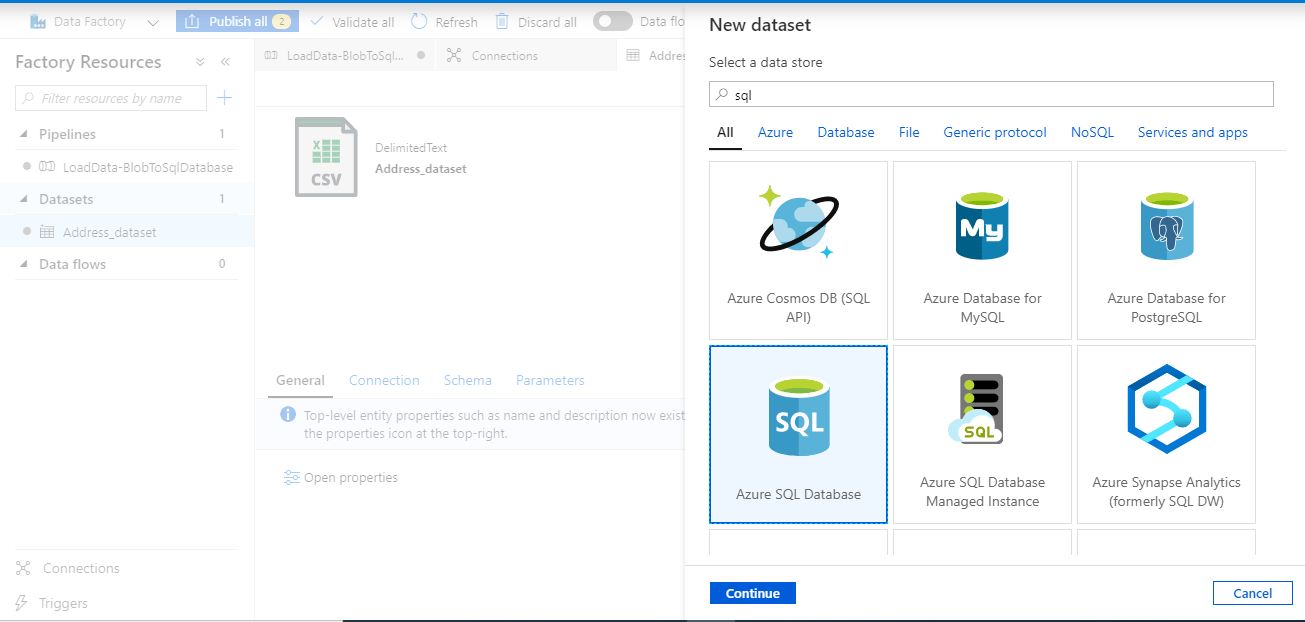Screen dimensions: 1305x622
Task: Expand the Data flows section
Action: pos(24,264)
